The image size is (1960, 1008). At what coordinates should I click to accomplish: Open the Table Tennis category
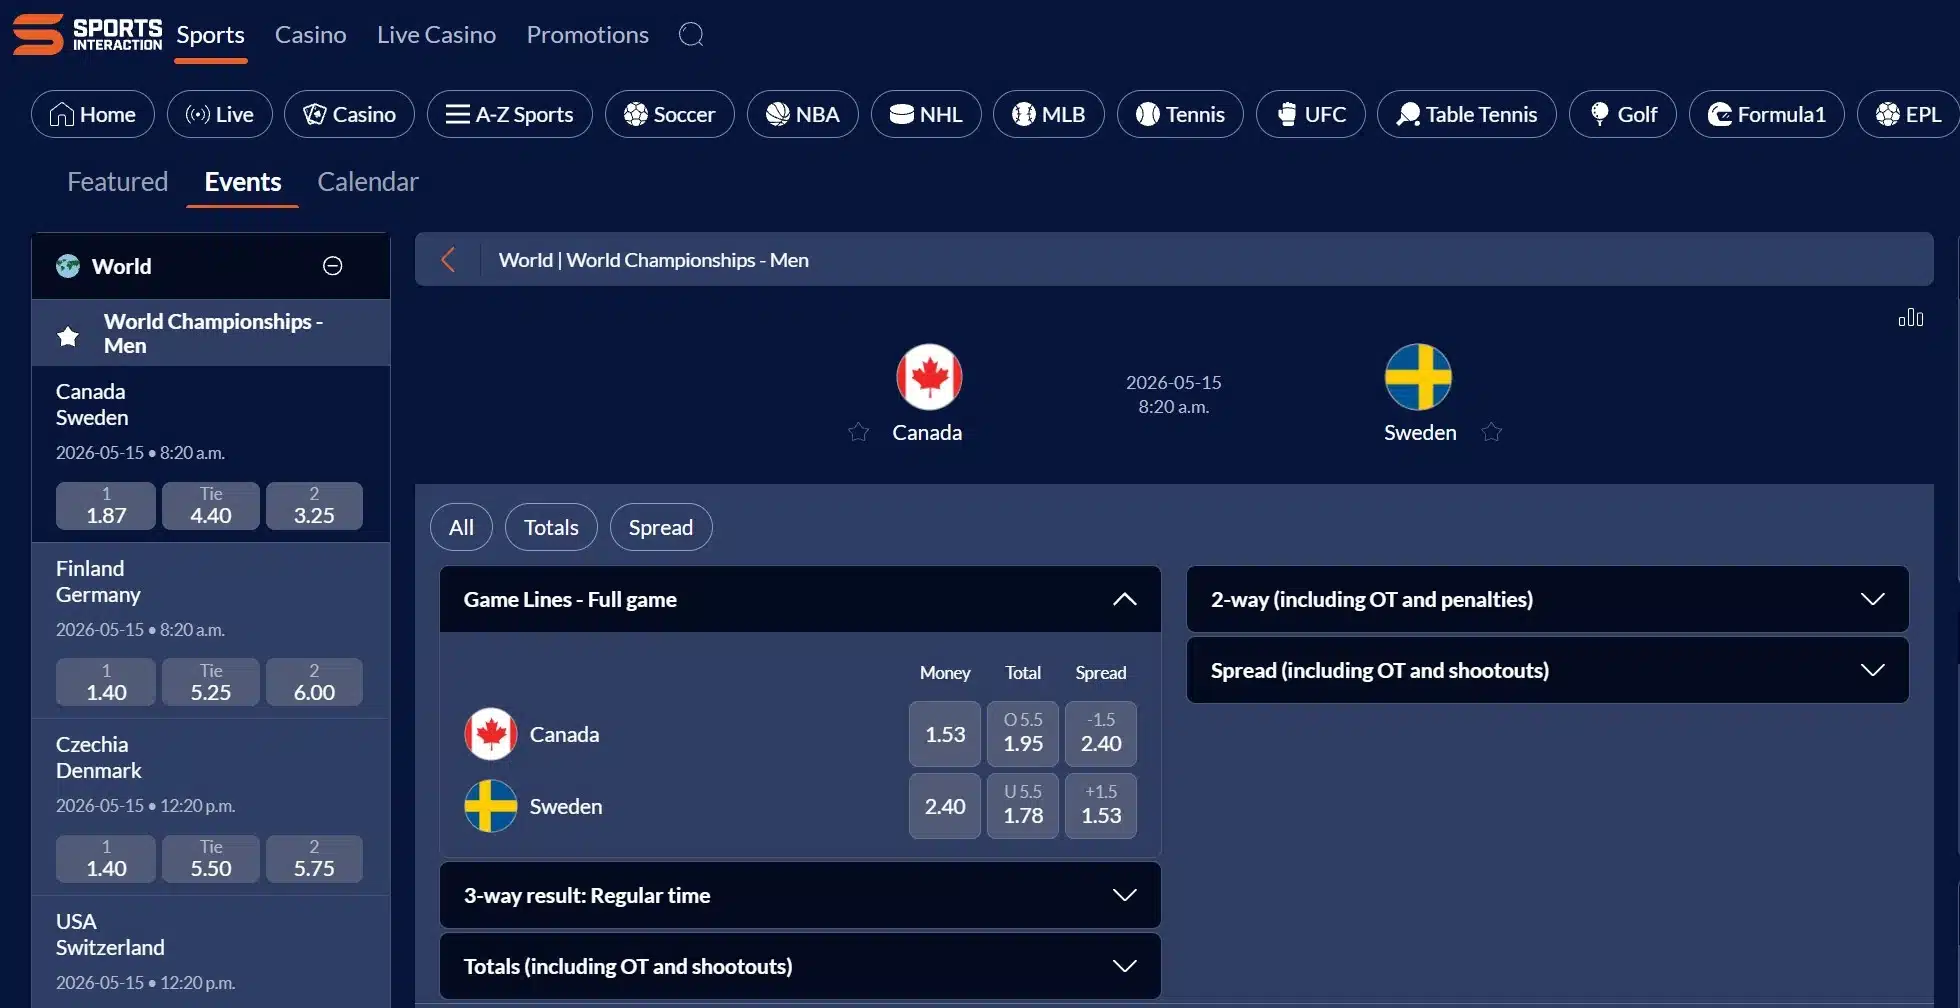pyautogui.click(x=1467, y=114)
